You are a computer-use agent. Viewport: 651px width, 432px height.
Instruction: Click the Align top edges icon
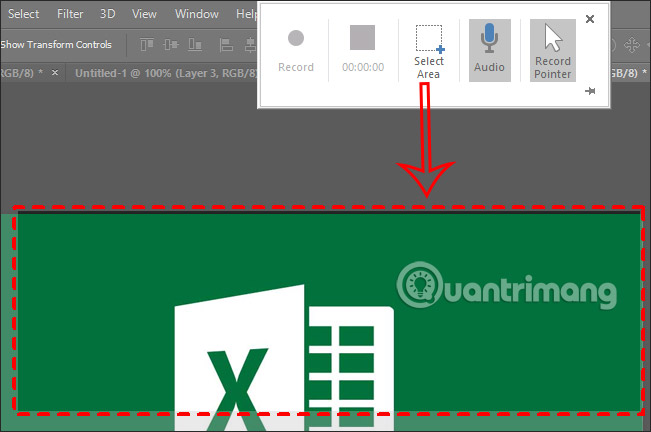(x=147, y=44)
